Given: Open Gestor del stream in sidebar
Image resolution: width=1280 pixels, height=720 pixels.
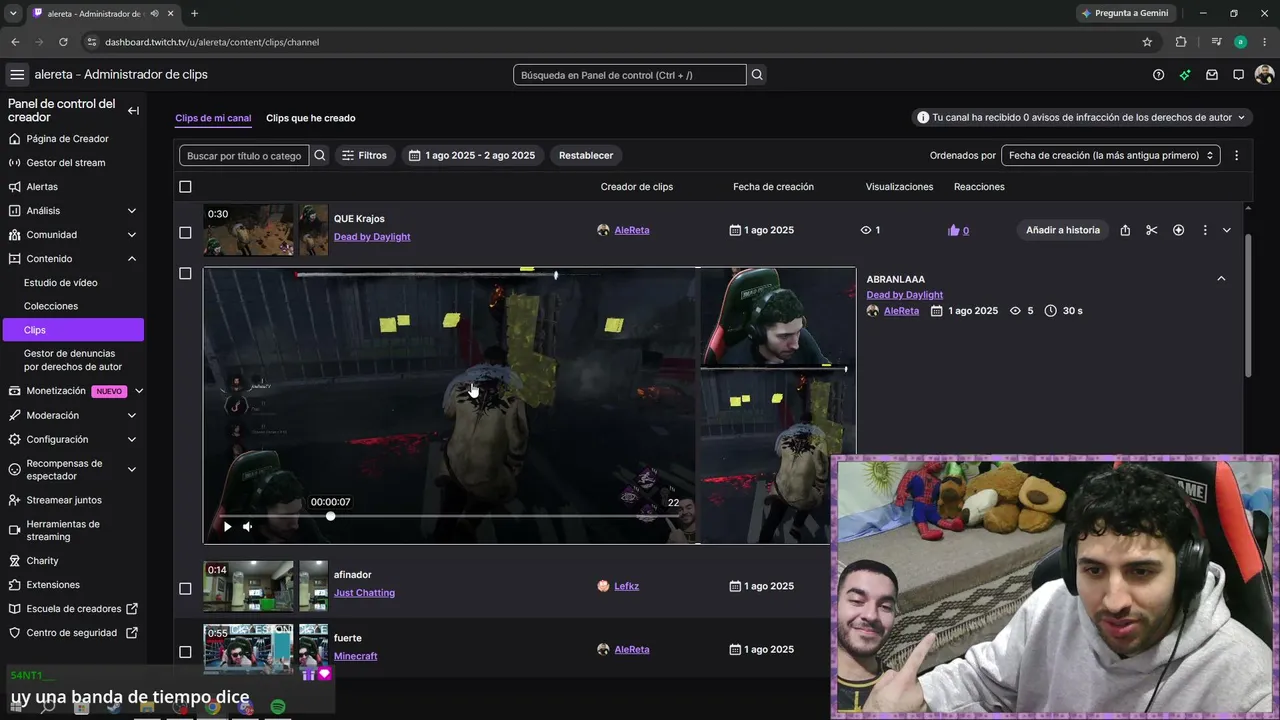Looking at the screenshot, I should click(66, 163).
